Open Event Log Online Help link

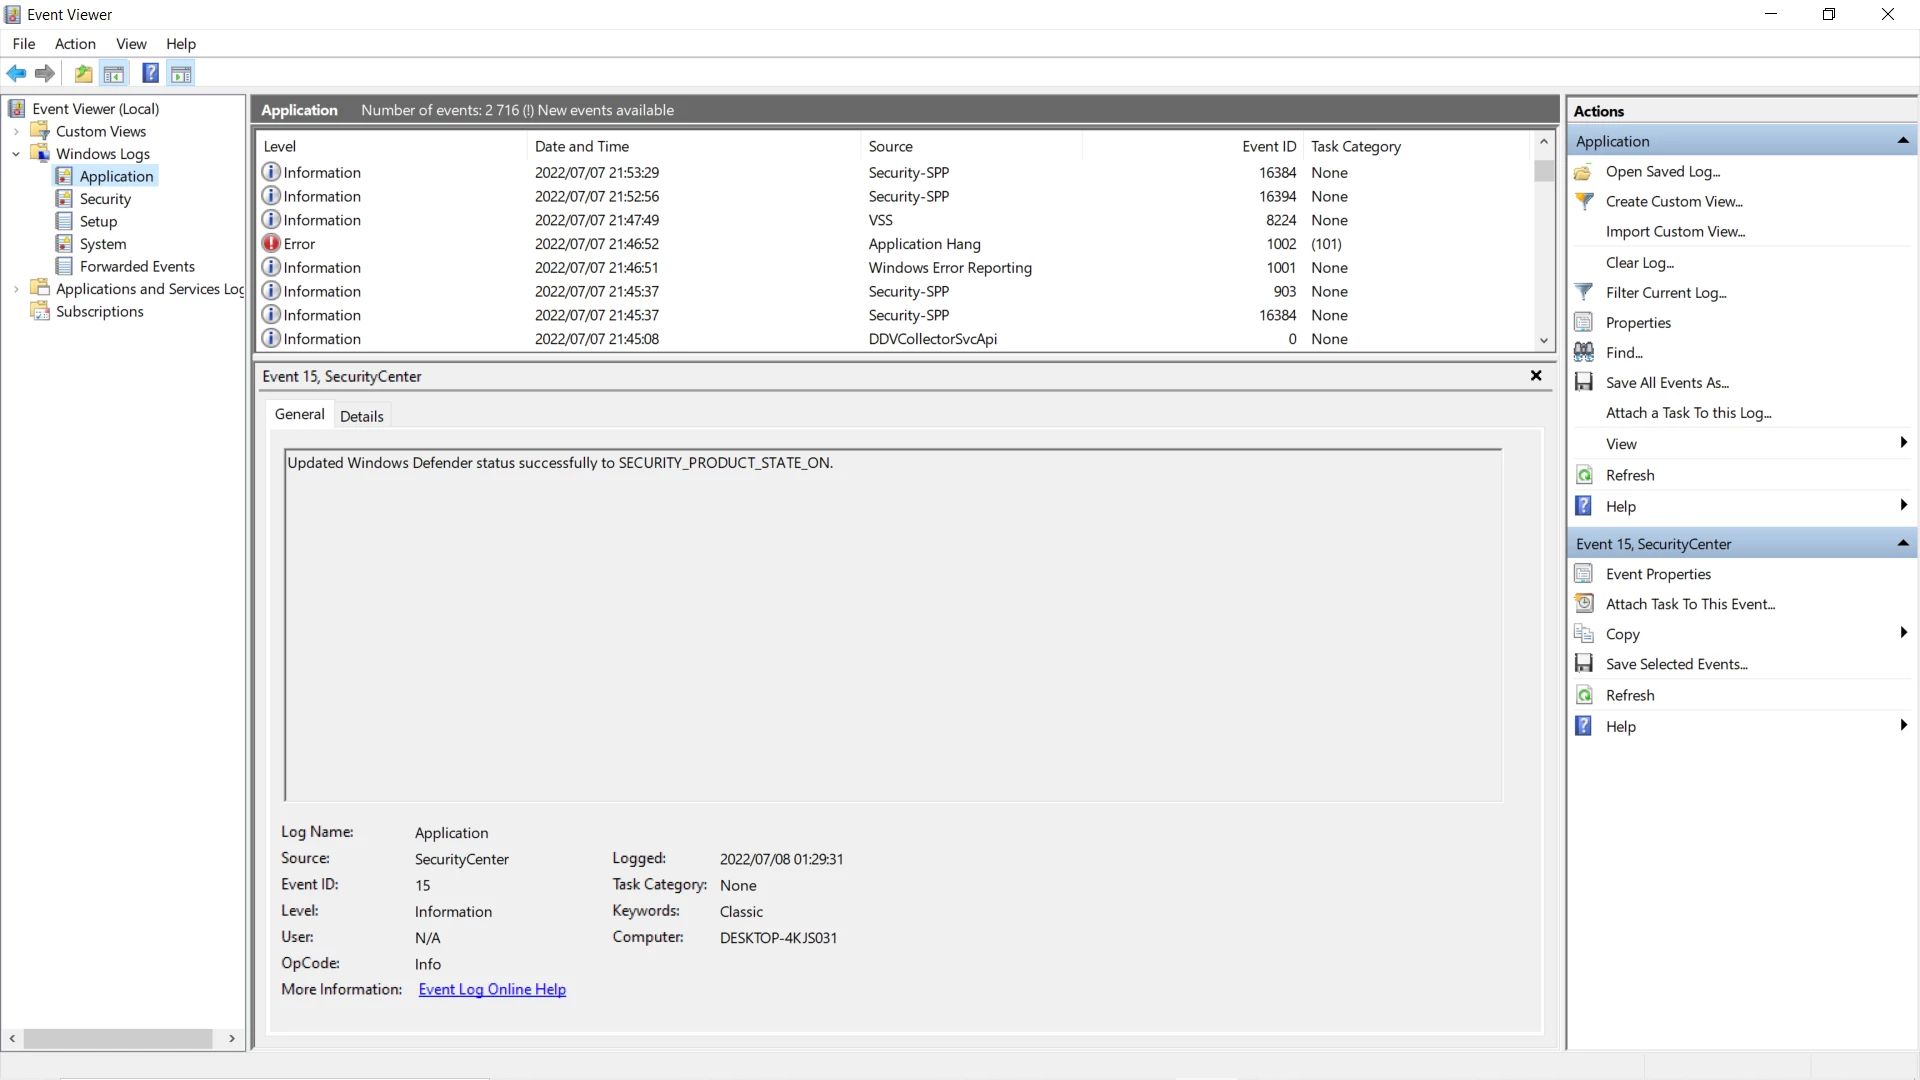coord(492,989)
